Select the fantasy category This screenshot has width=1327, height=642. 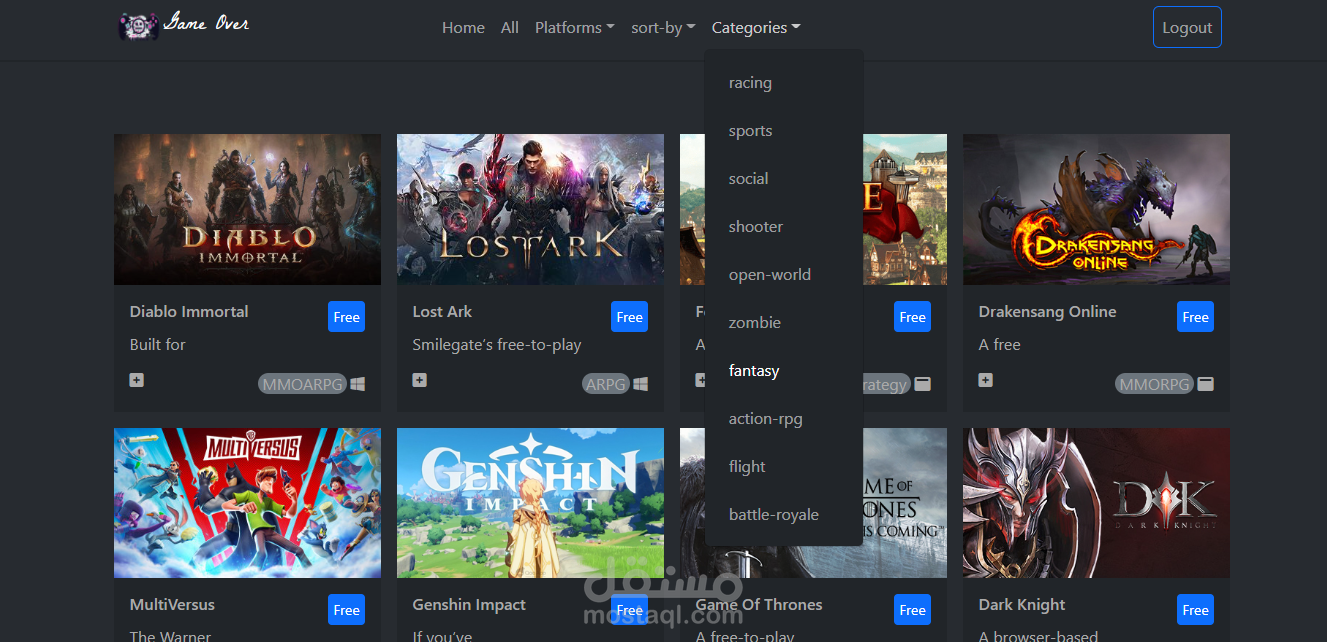784,371
